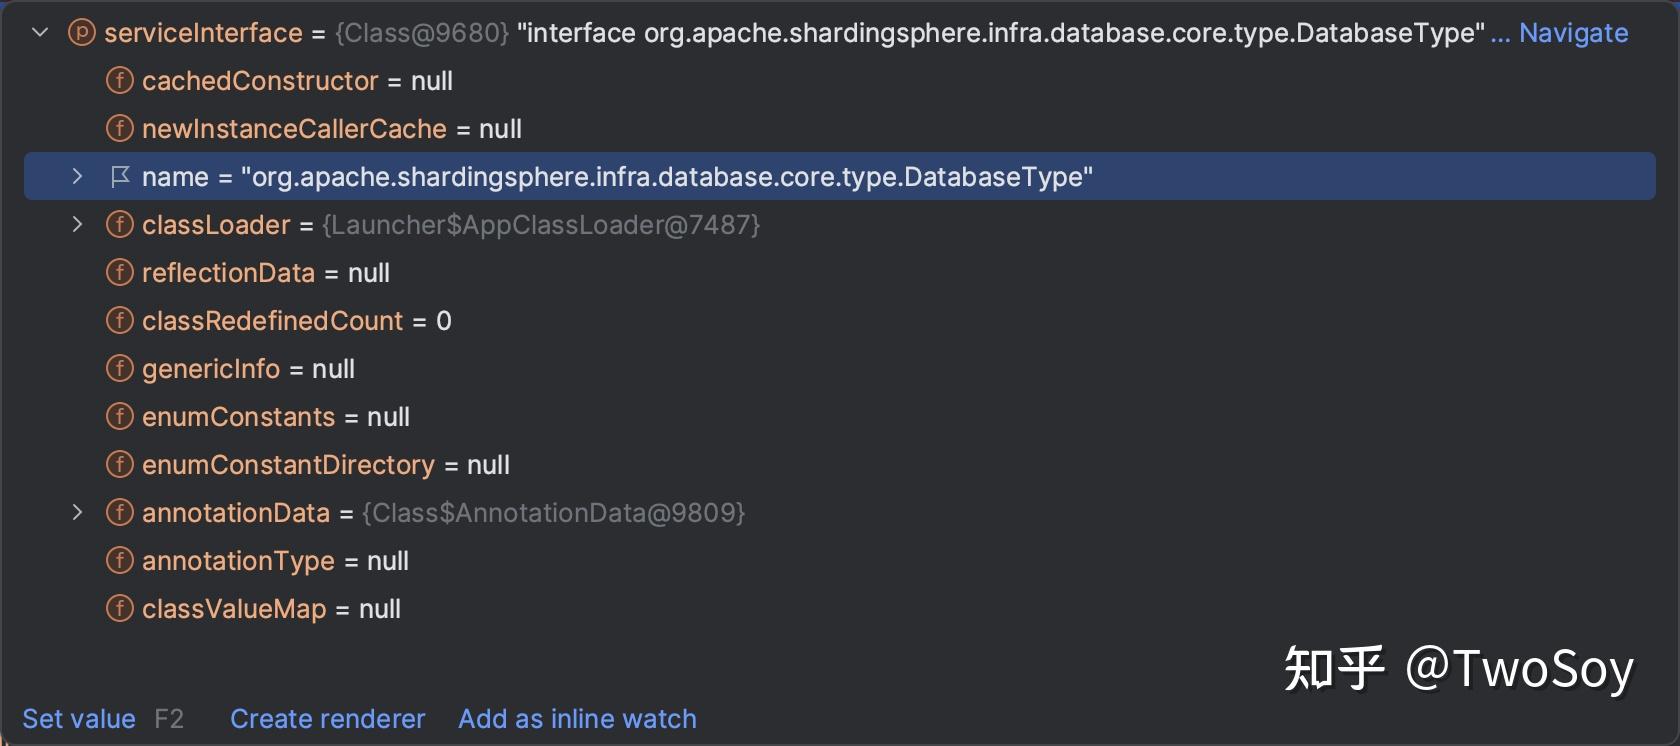Click the field icon next to classValueMap

(119, 608)
